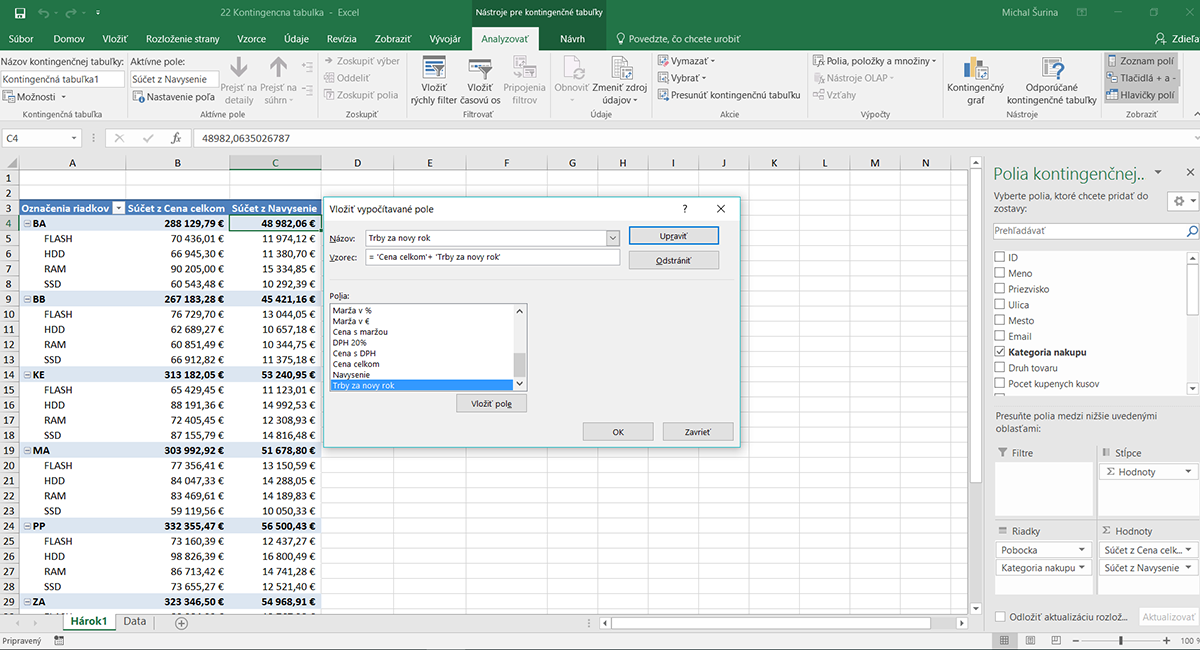The width and height of the screenshot is (1200, 650).
Task: Click the Vložiť rýchly filter slicer icon
Action: (434, 69)
